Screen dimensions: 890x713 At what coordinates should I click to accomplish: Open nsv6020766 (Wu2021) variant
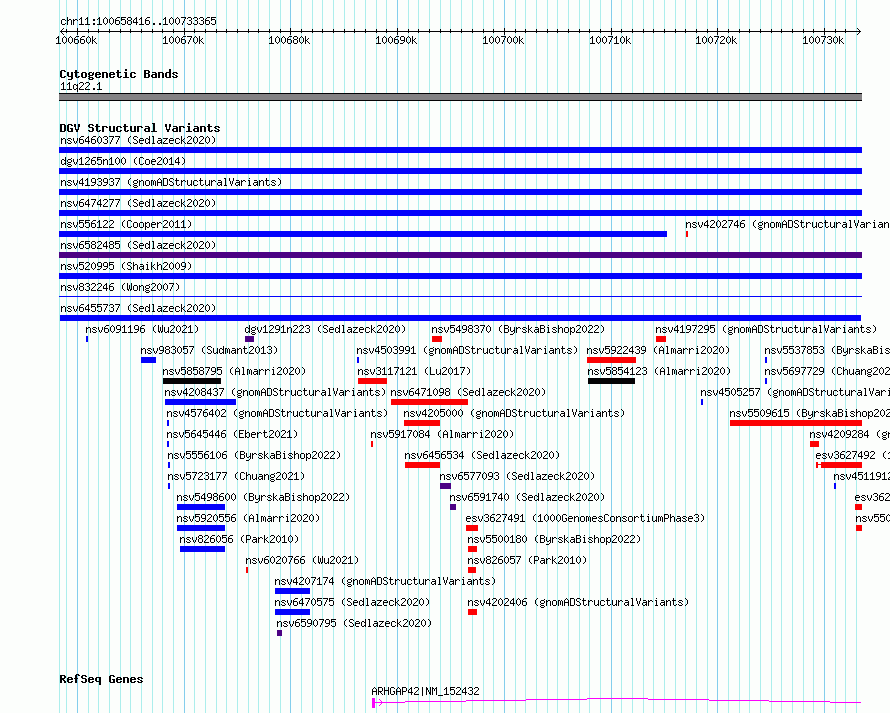[x=302, y=560]
